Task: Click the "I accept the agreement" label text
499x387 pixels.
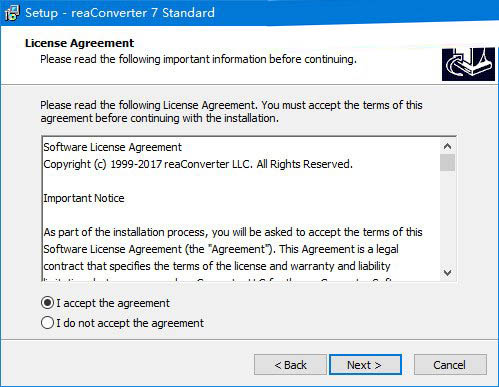Action: coord(113,303)
